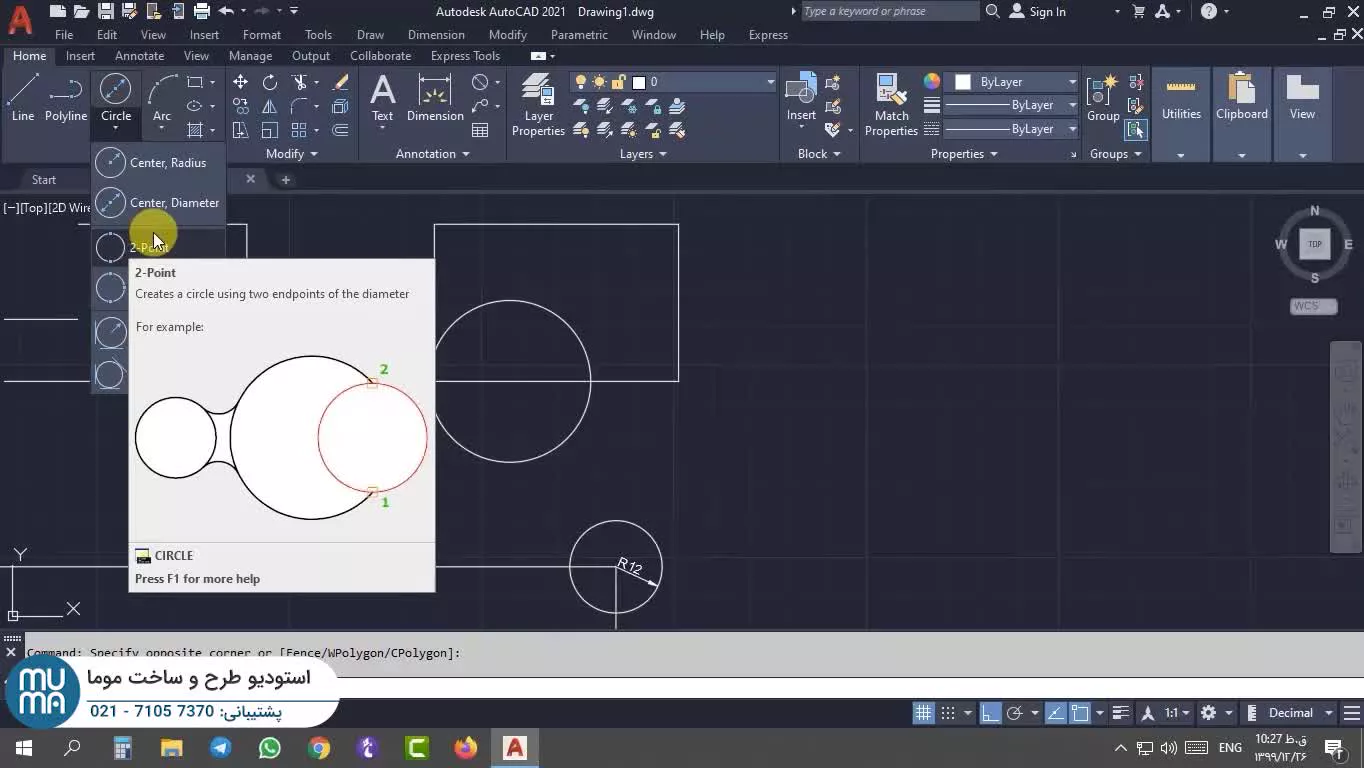The image size is (1364, 768).
Task: Open the object color ByLayer dropdown
Action: 1072,82
